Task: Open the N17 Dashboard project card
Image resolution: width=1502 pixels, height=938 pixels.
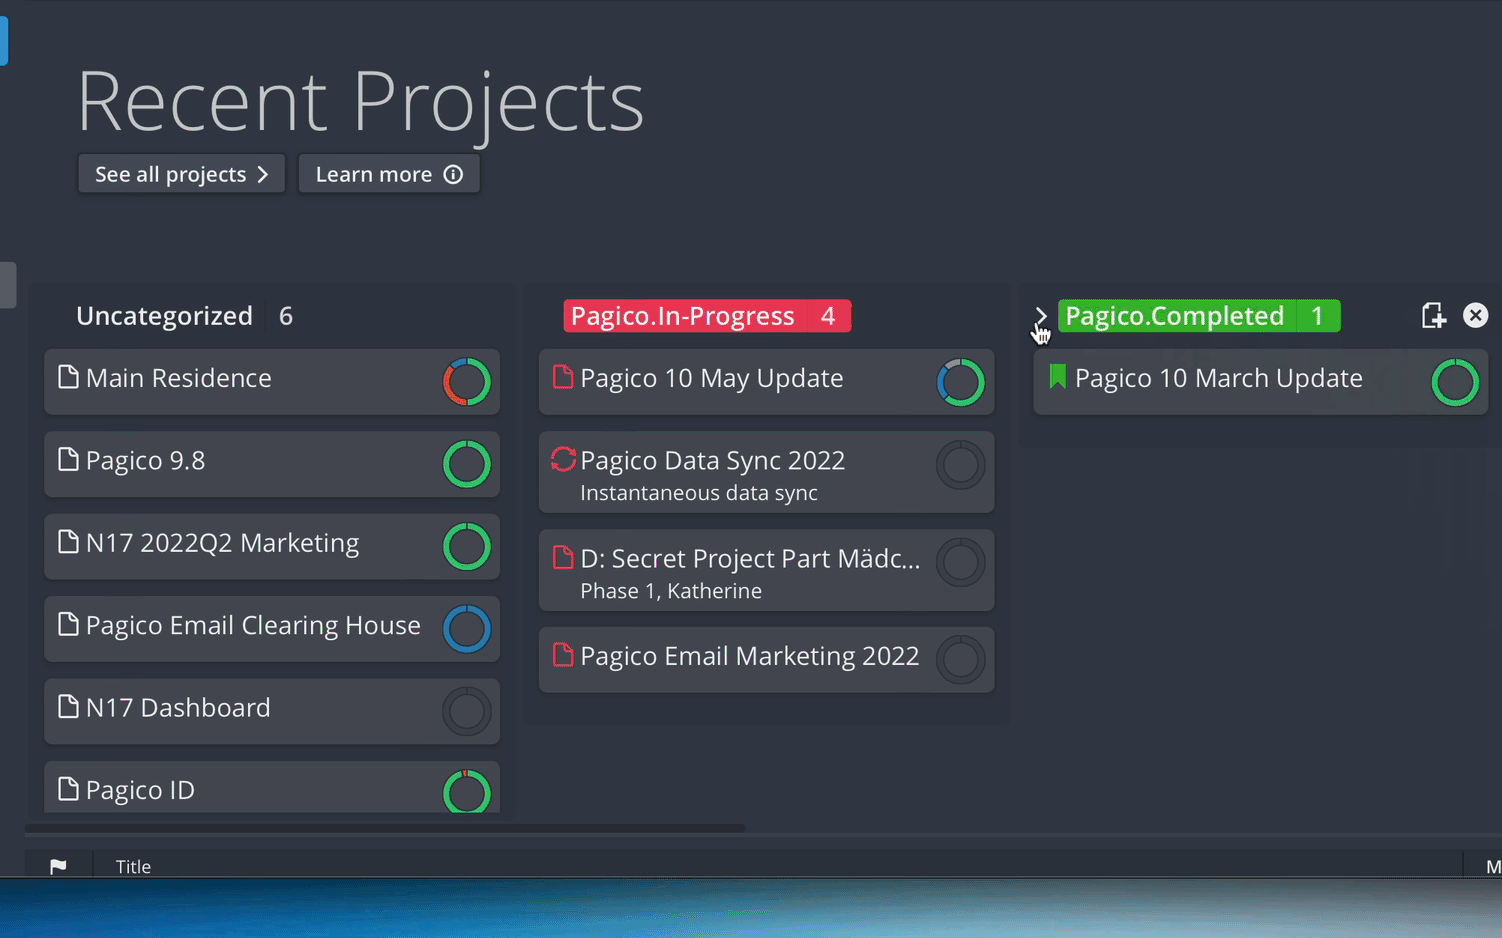Action: pos(272,711)
